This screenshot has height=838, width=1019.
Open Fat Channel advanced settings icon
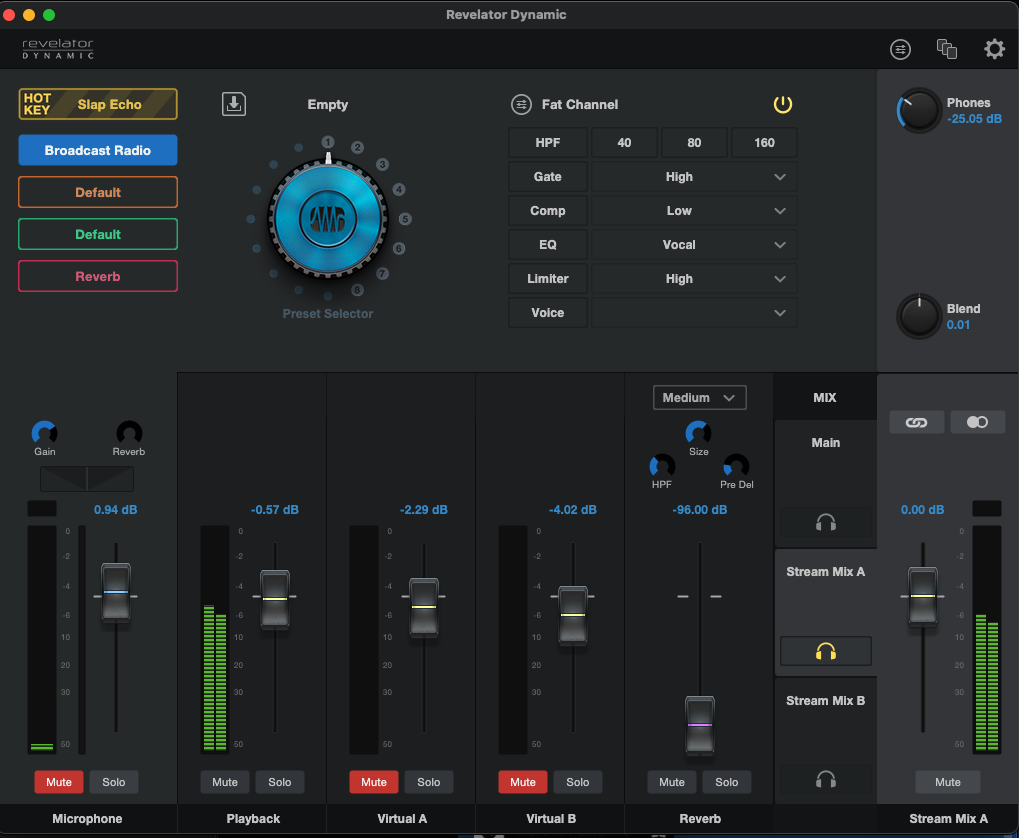pyautogui.click(x=521, y=104)
